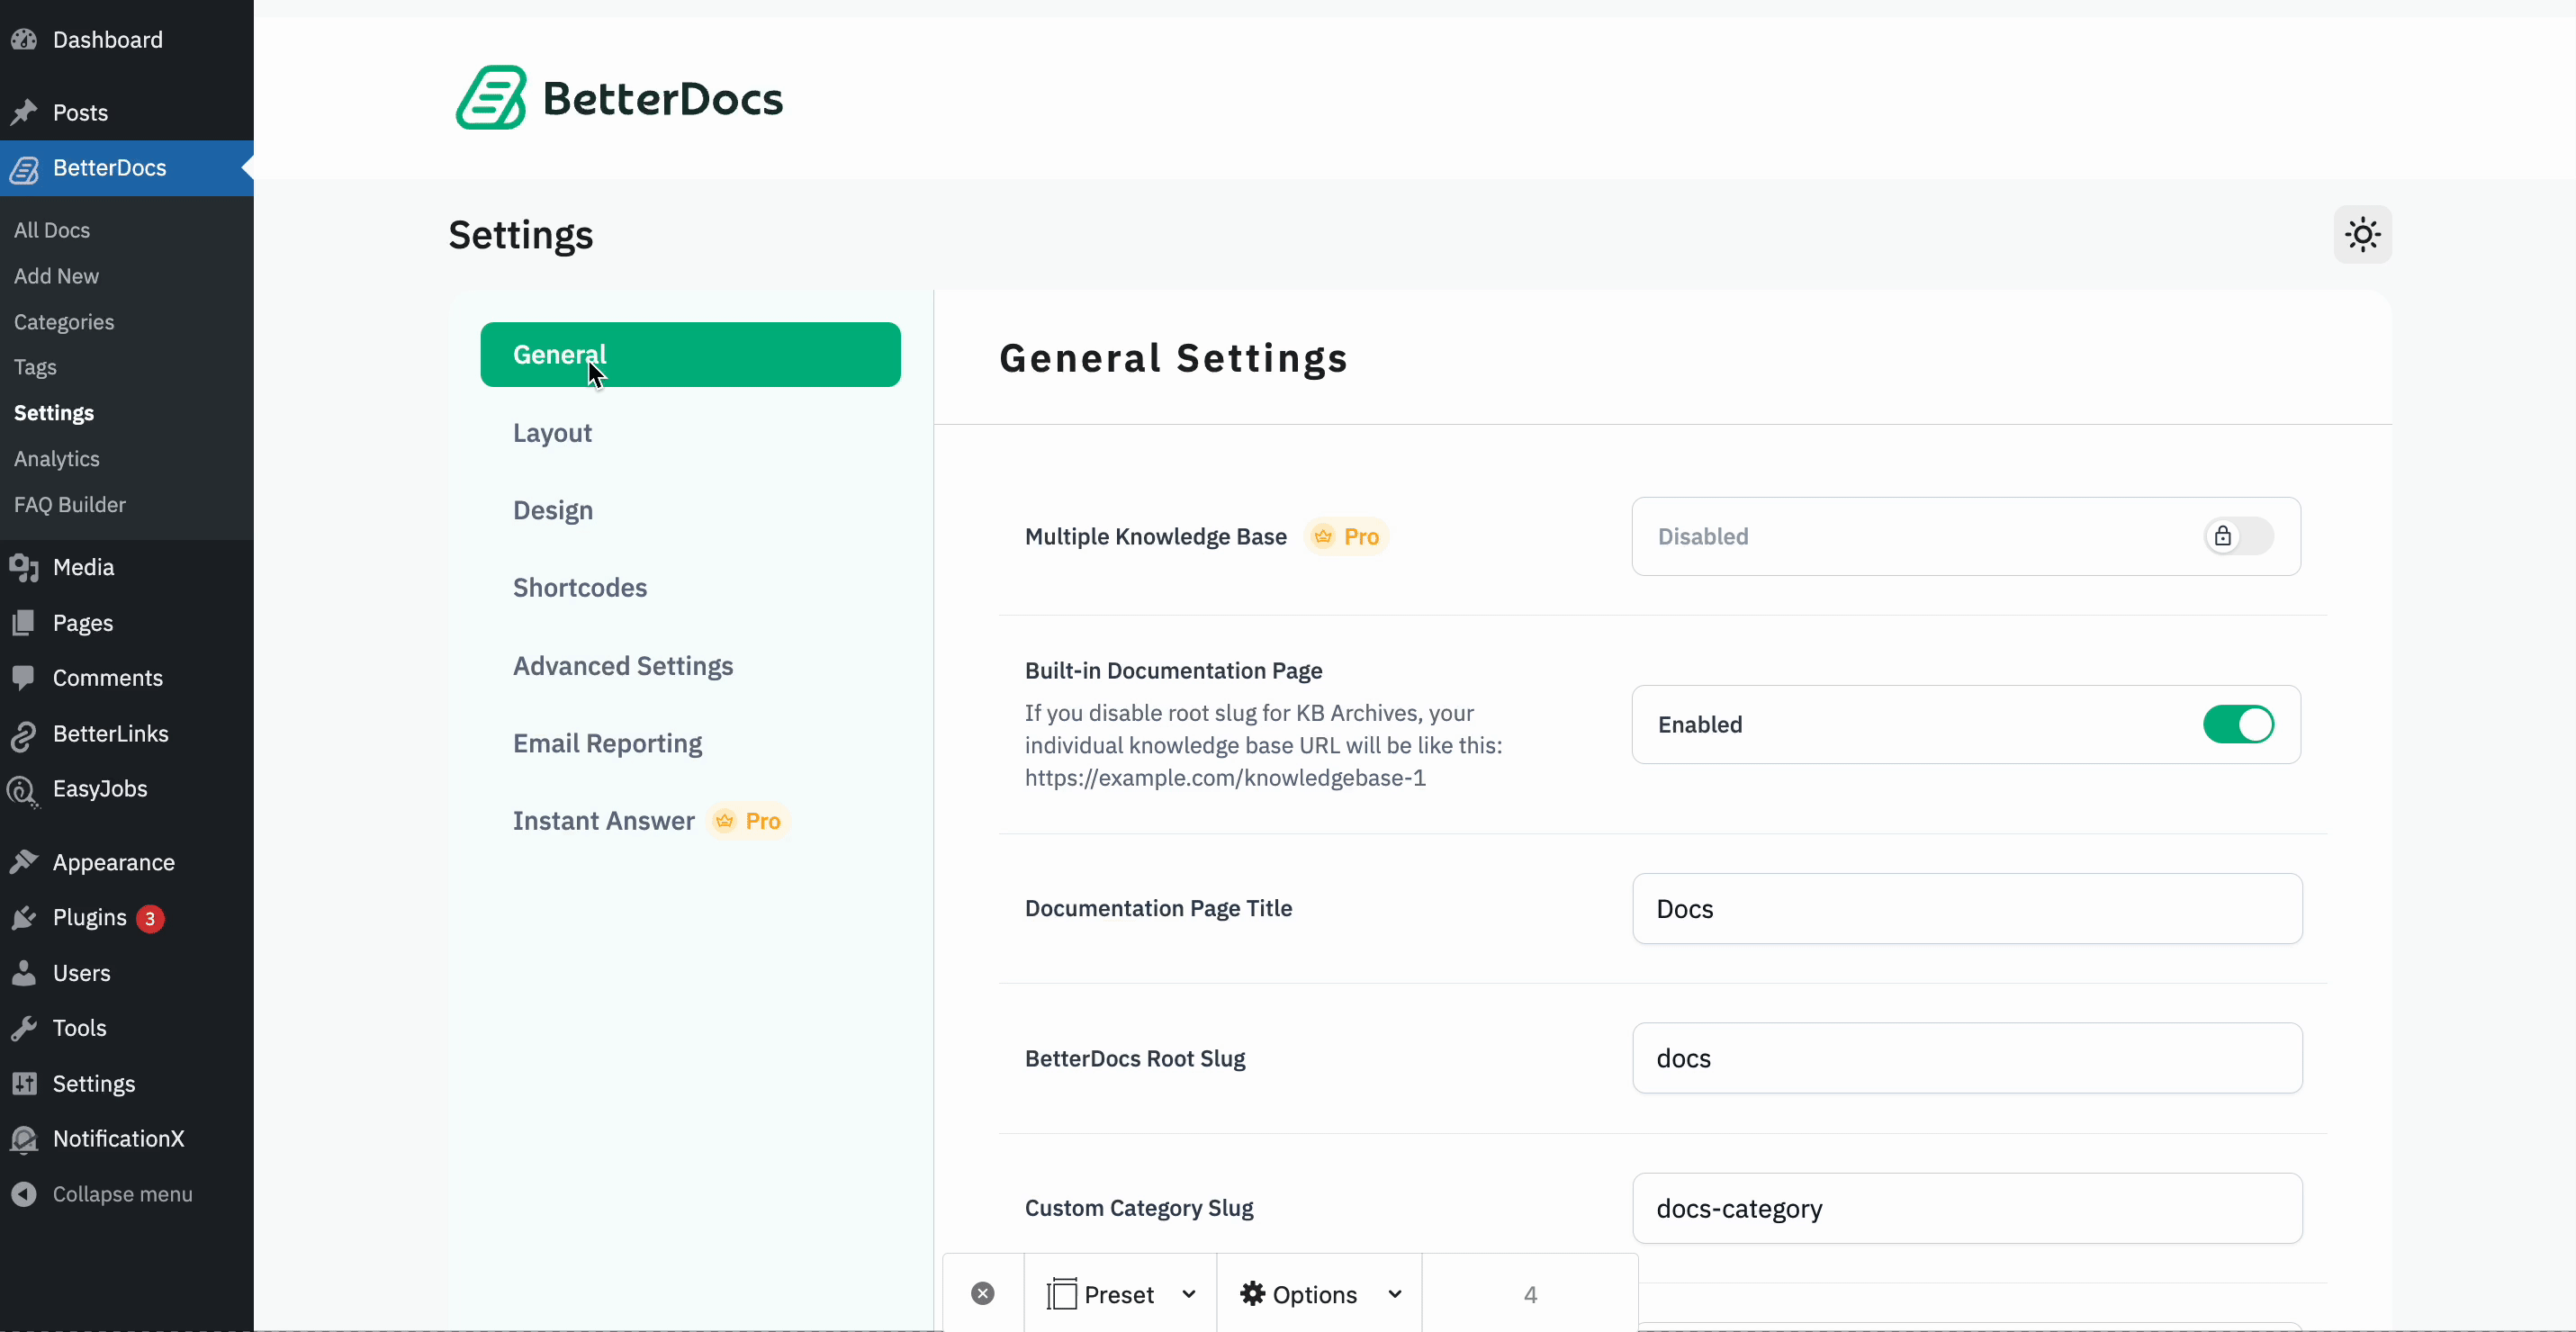Click the BetterLinks sidebar icon

pyautogui.click(x=23, y=734)
